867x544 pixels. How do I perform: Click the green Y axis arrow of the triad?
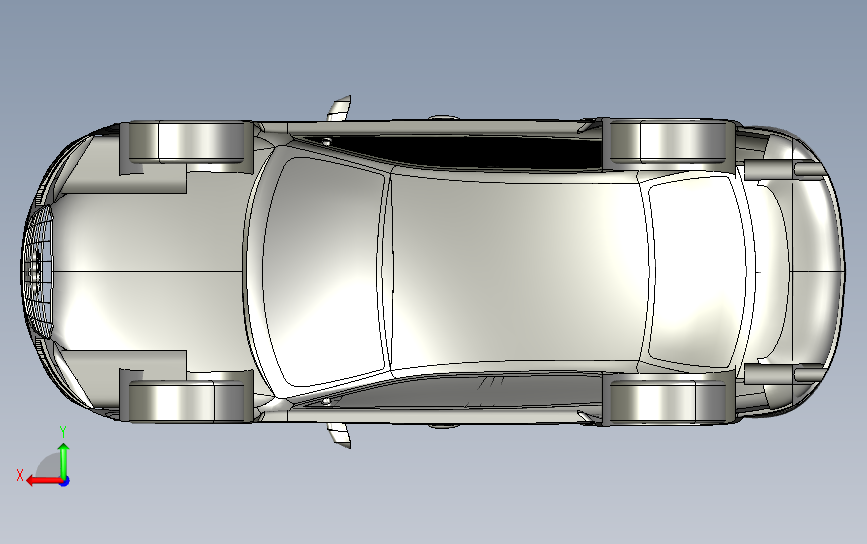pyautogui.click(x=64, y=460)
